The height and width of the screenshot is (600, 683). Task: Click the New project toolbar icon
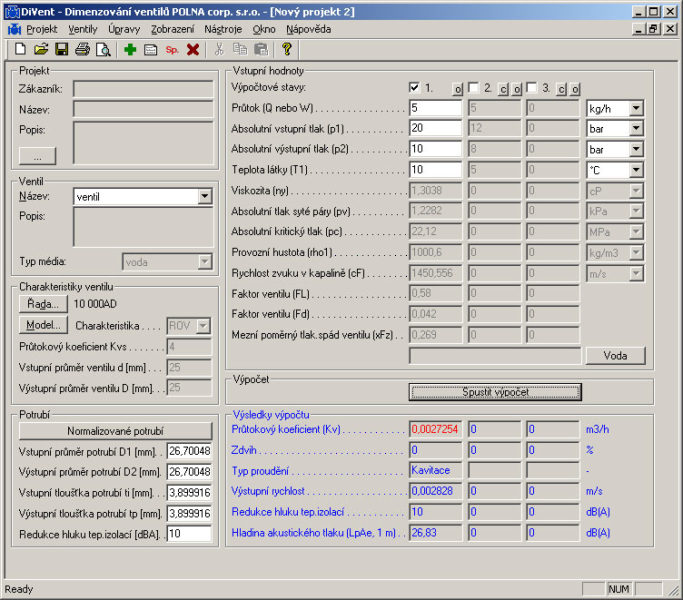(20, 49)
